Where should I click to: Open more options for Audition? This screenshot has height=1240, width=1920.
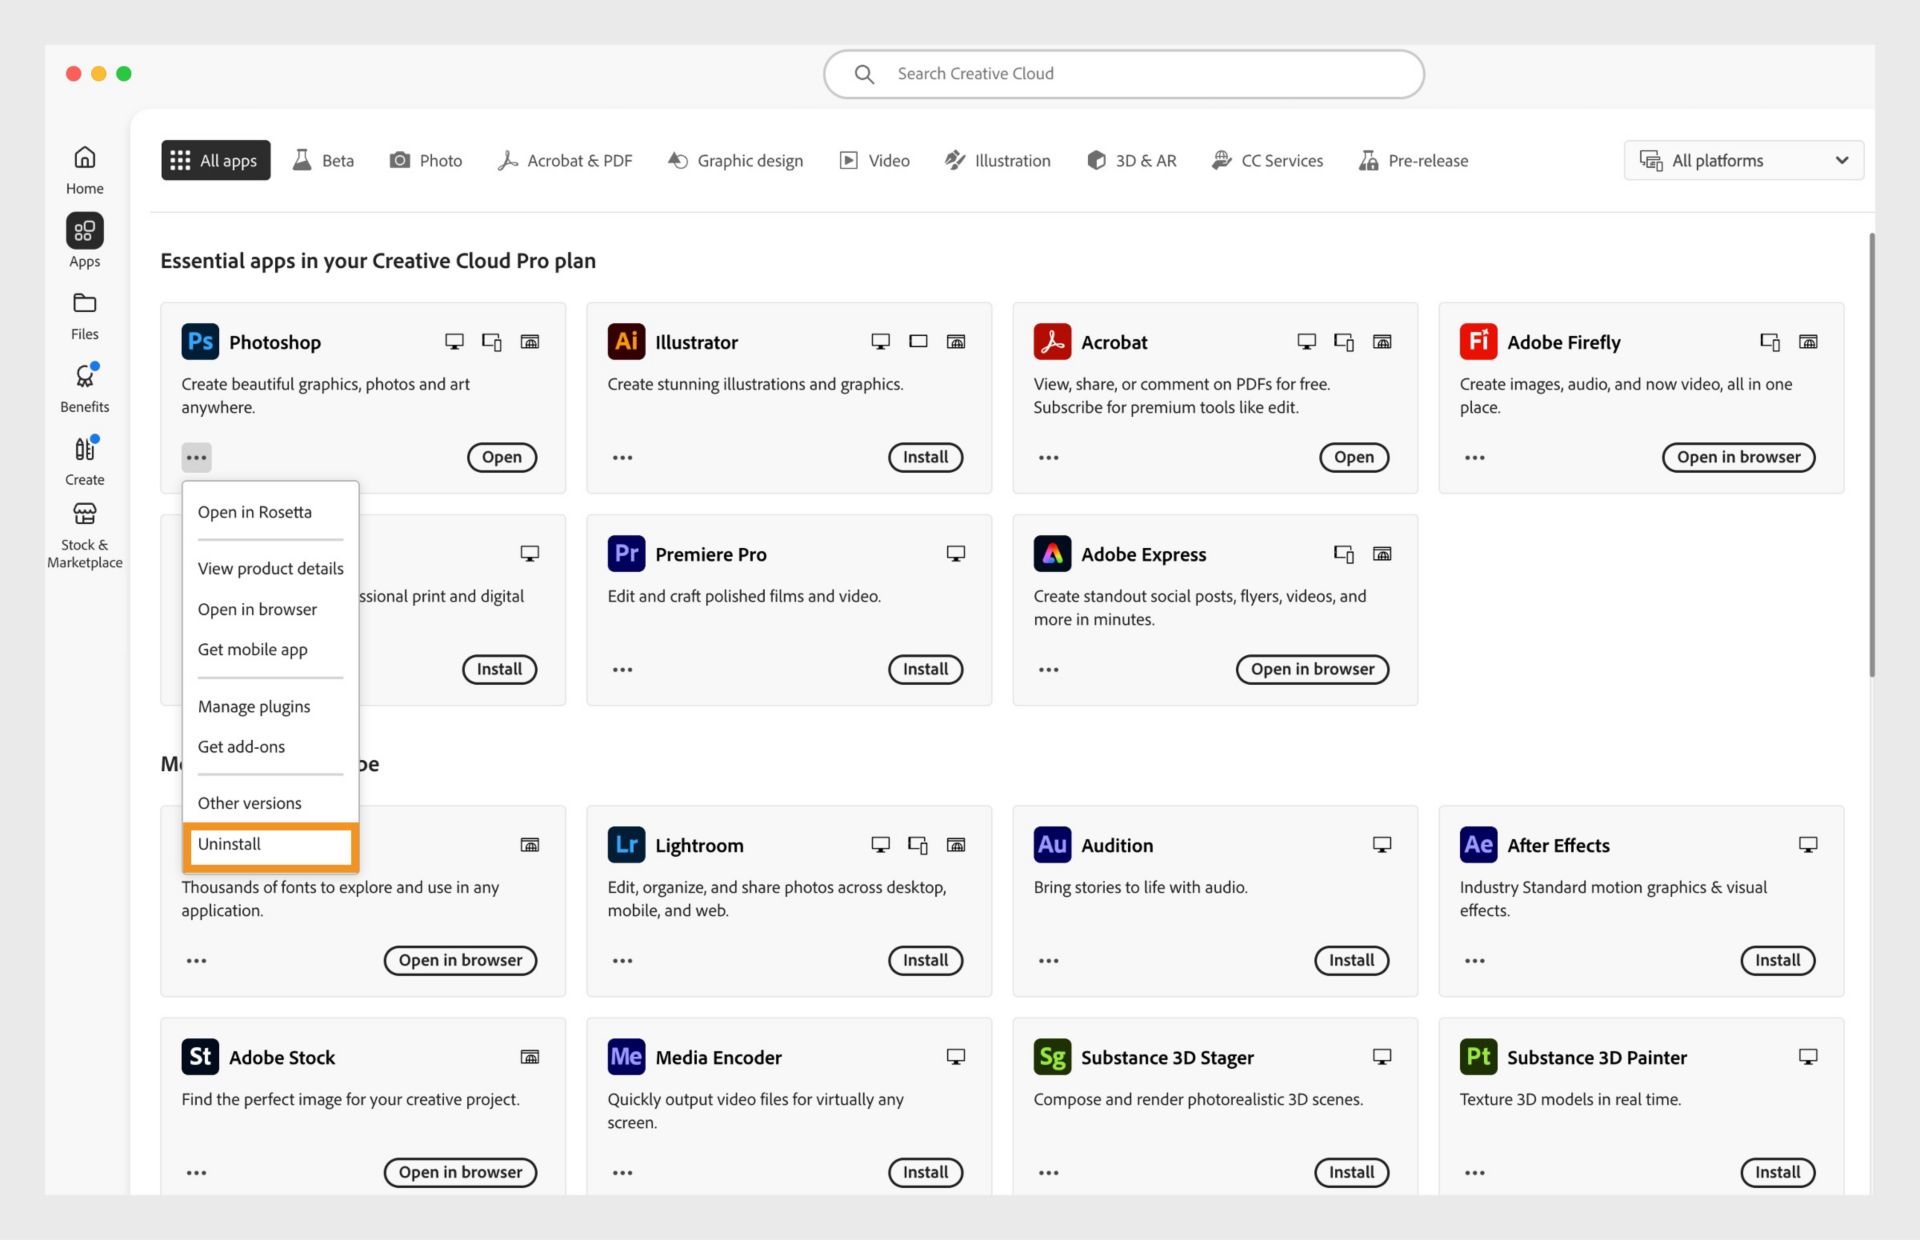pyautogui.click(x=1048, y=960)
